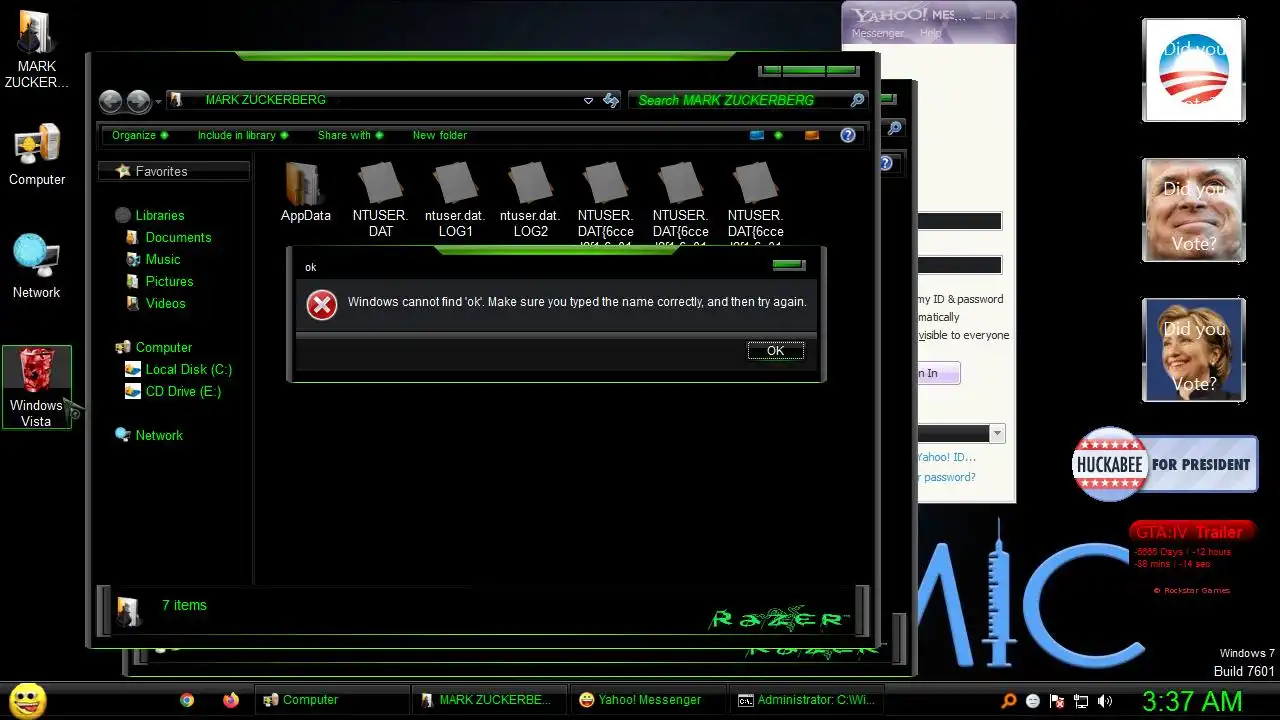Select the Computer desktop icon

[x=37, y=155]
